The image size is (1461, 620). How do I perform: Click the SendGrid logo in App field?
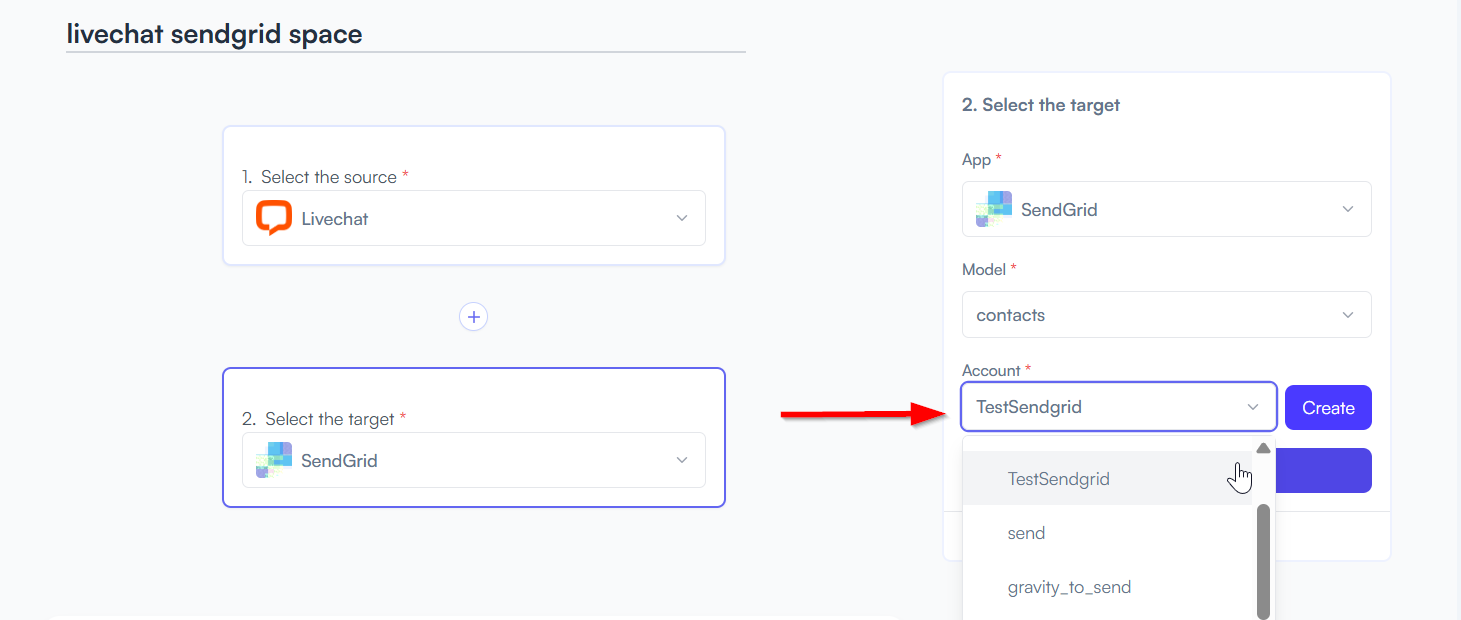click(x=994, y=209)
